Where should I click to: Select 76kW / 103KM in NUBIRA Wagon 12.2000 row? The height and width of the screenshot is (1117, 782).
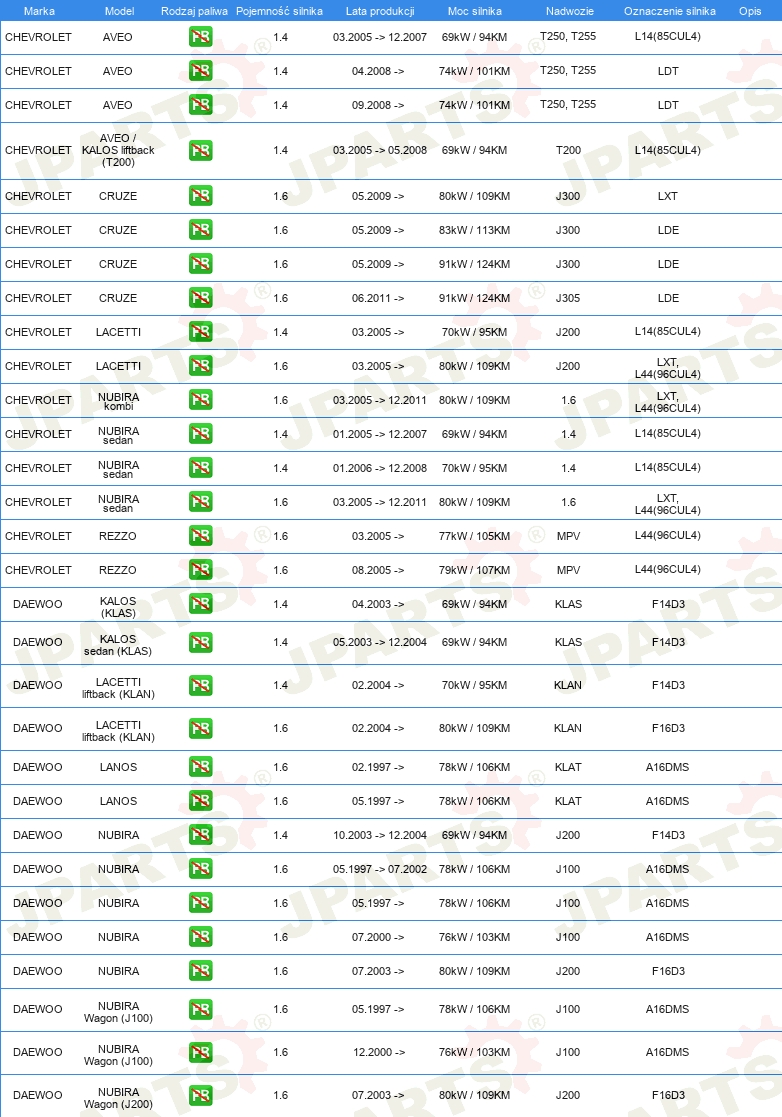(x=474, y=1052)
